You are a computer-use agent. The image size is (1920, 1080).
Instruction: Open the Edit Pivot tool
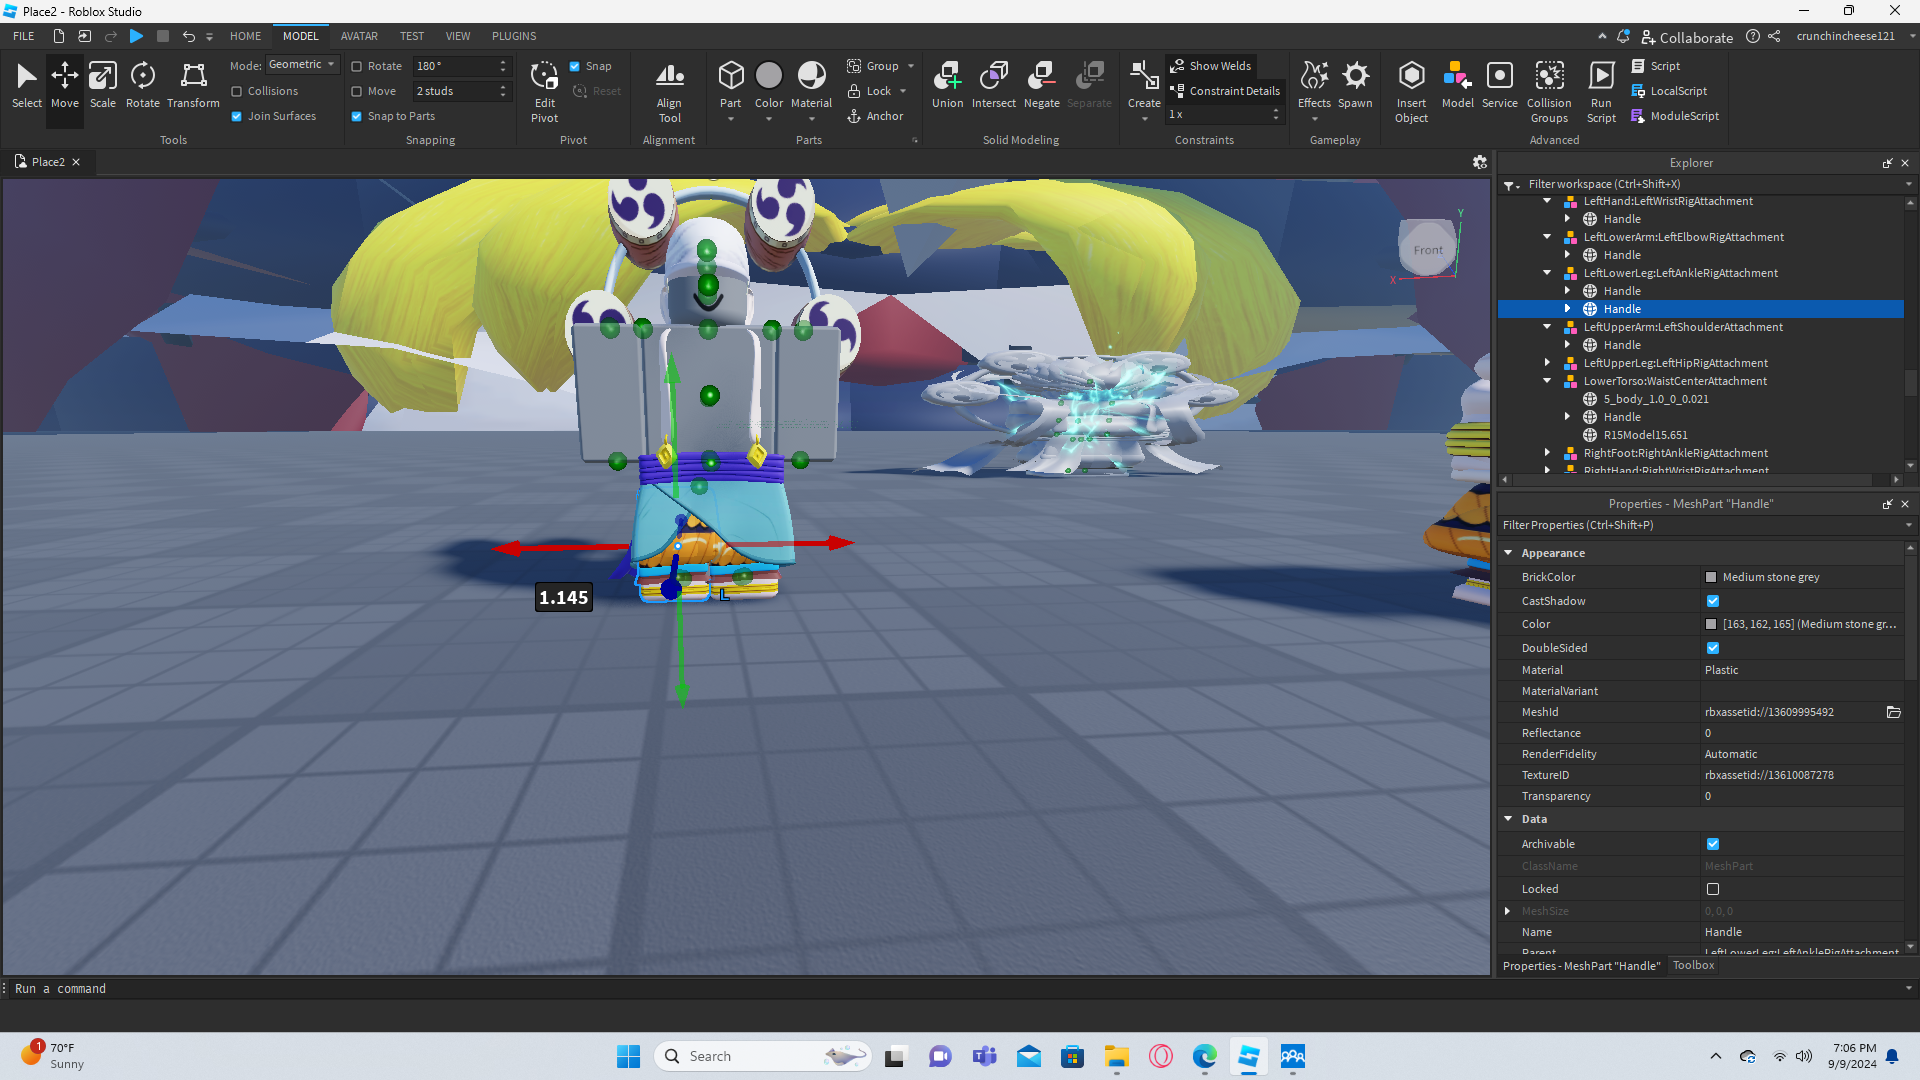point(544,90)
